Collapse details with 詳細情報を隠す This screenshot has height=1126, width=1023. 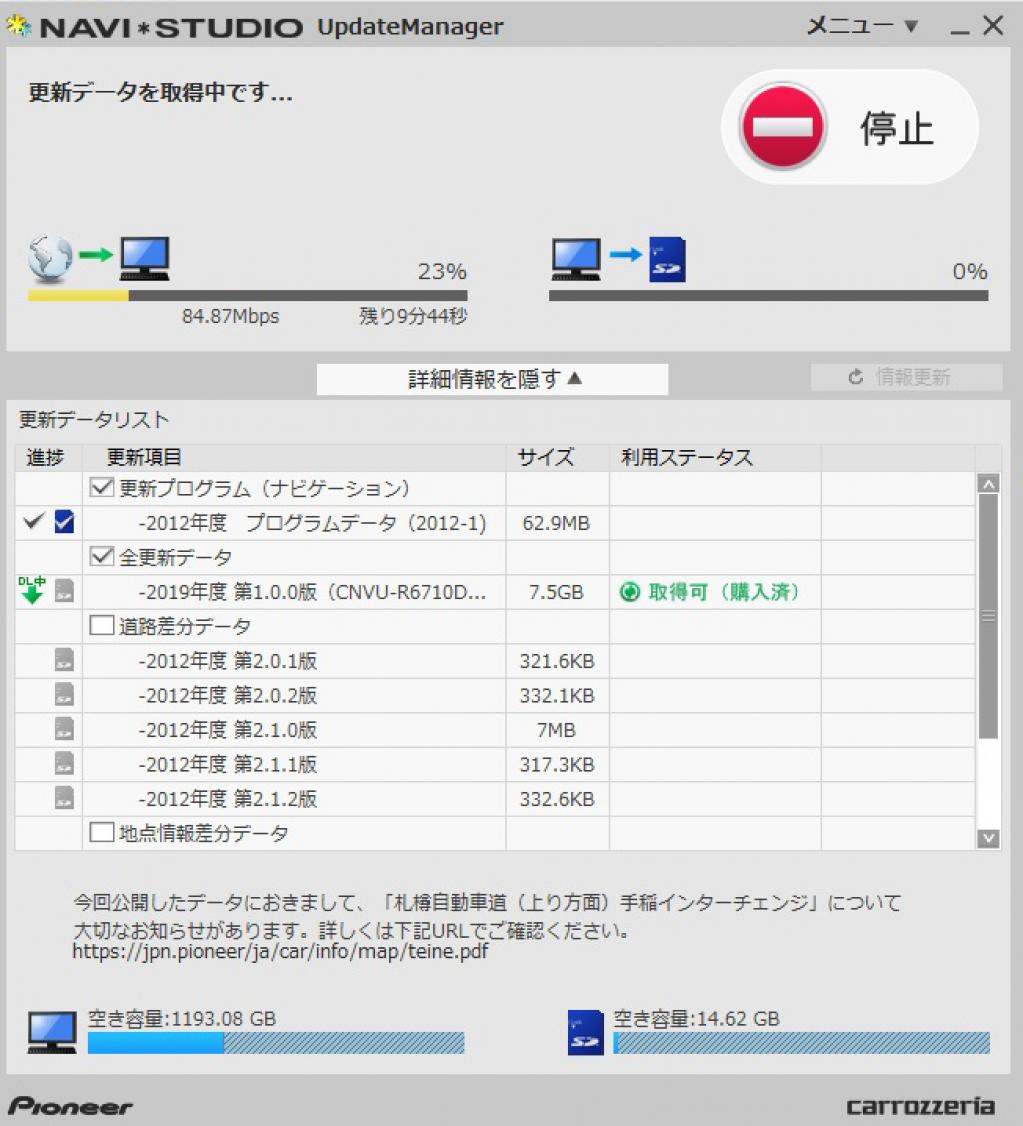click(x=492, y=378)
